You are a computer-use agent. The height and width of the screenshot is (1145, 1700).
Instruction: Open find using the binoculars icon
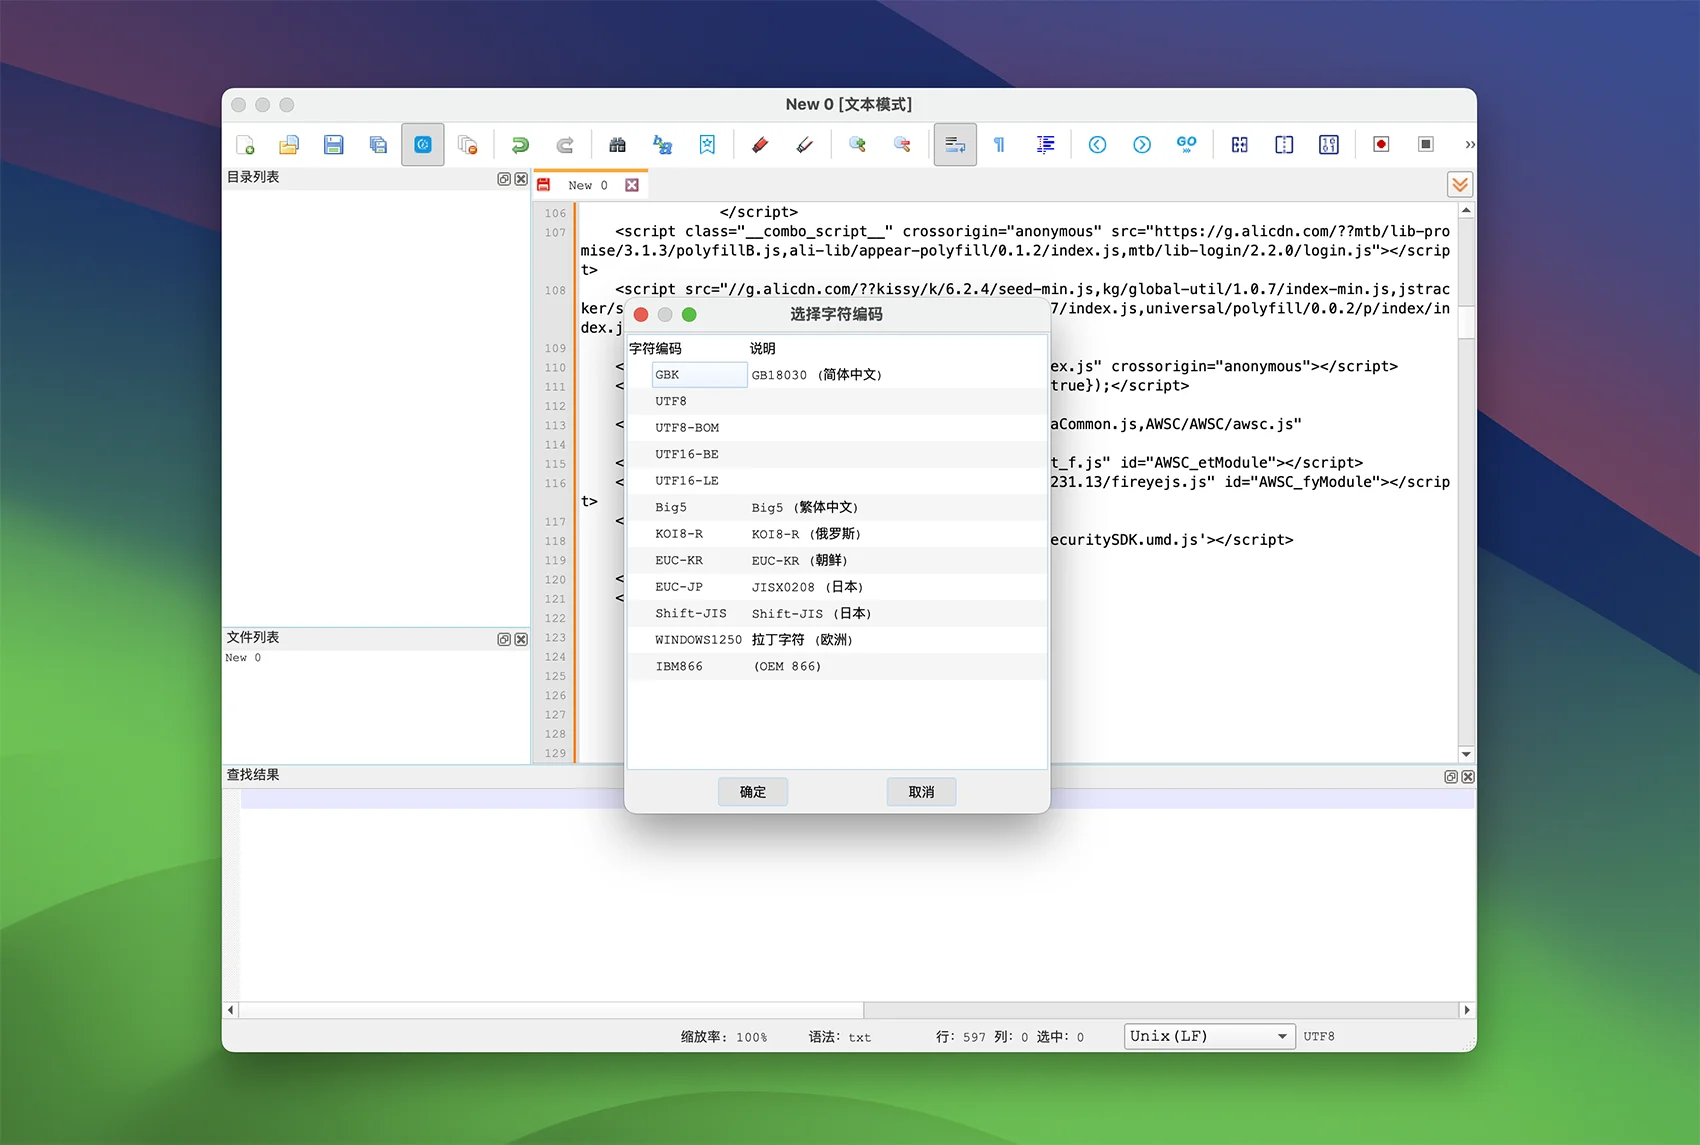(x=618, y=145)
